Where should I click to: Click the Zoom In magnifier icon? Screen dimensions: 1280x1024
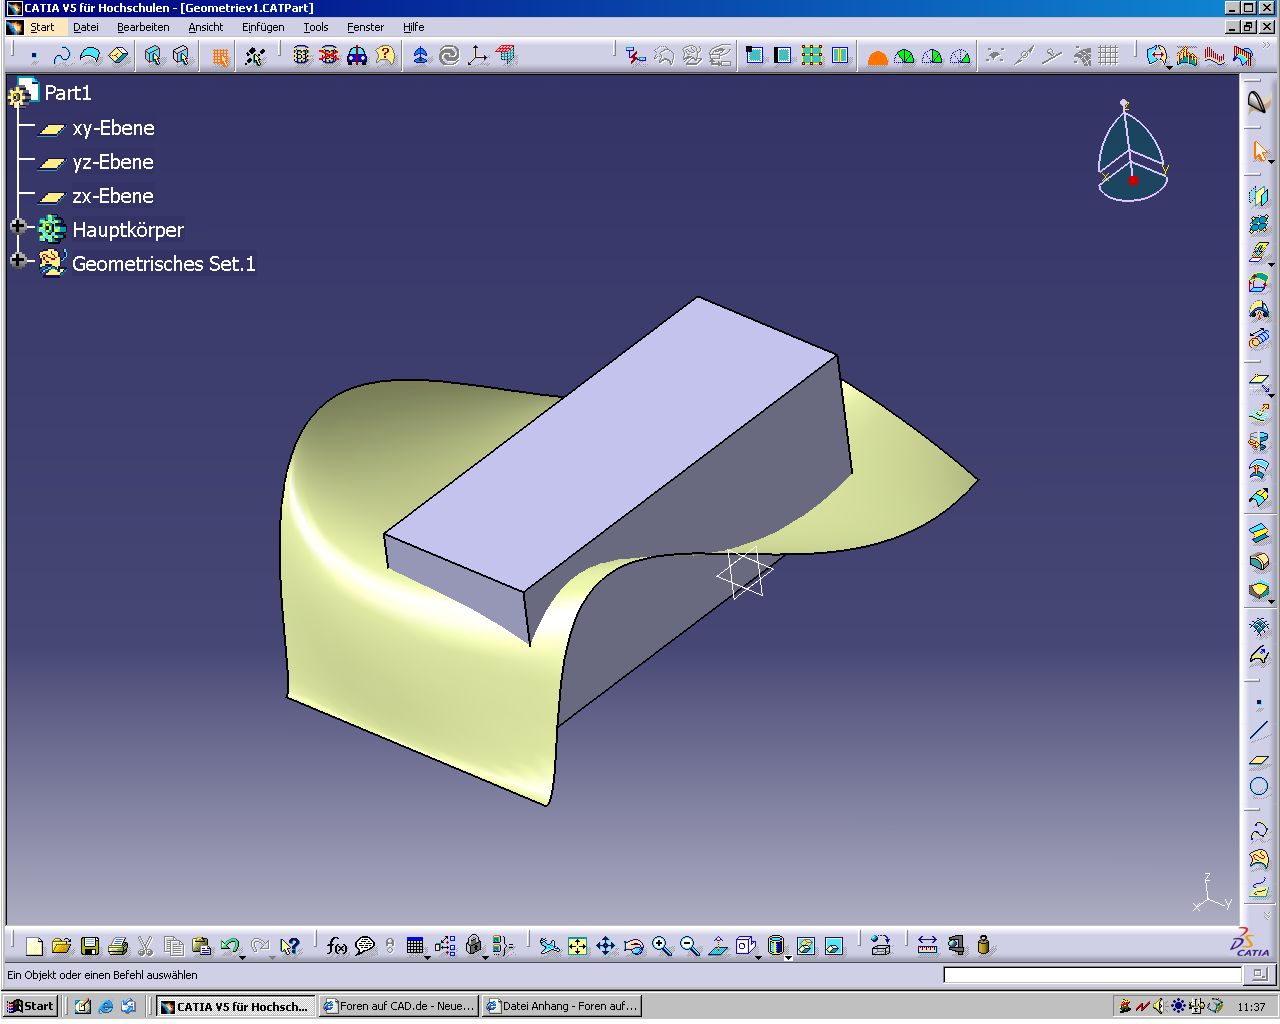(662, 946)
